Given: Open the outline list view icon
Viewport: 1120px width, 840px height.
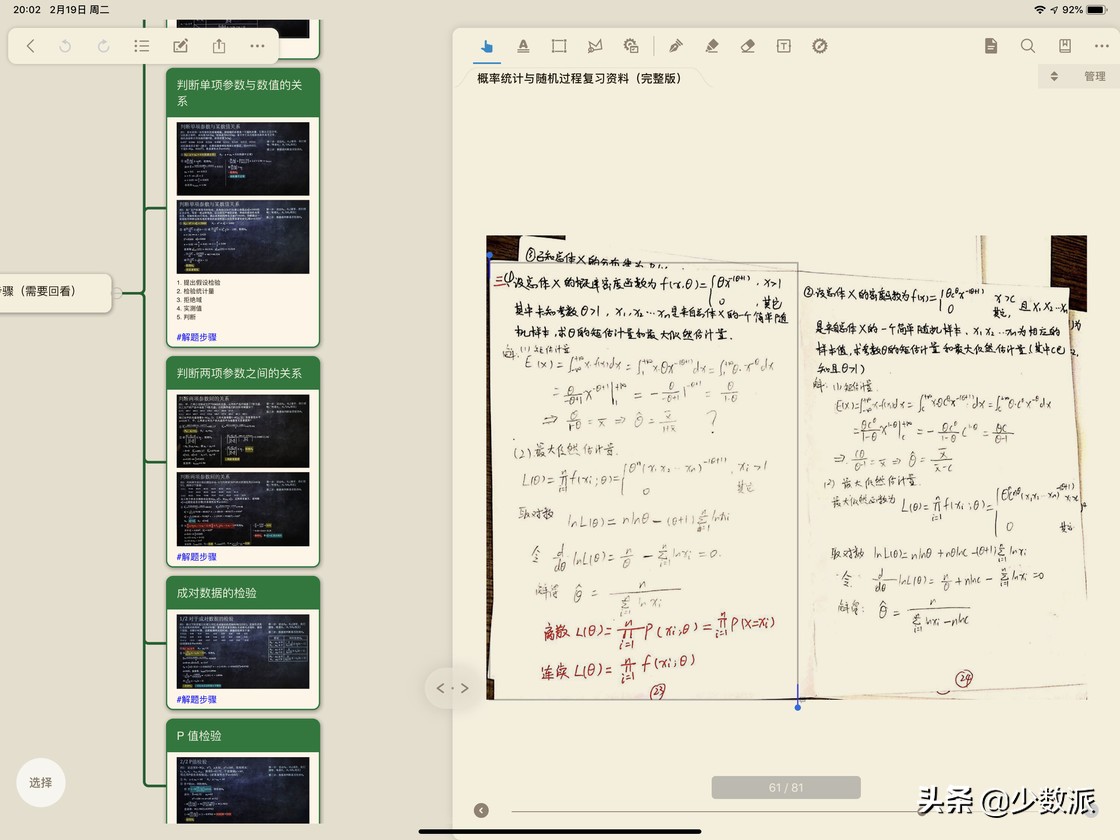Looking at the screenshot, I should click(141, 46).
